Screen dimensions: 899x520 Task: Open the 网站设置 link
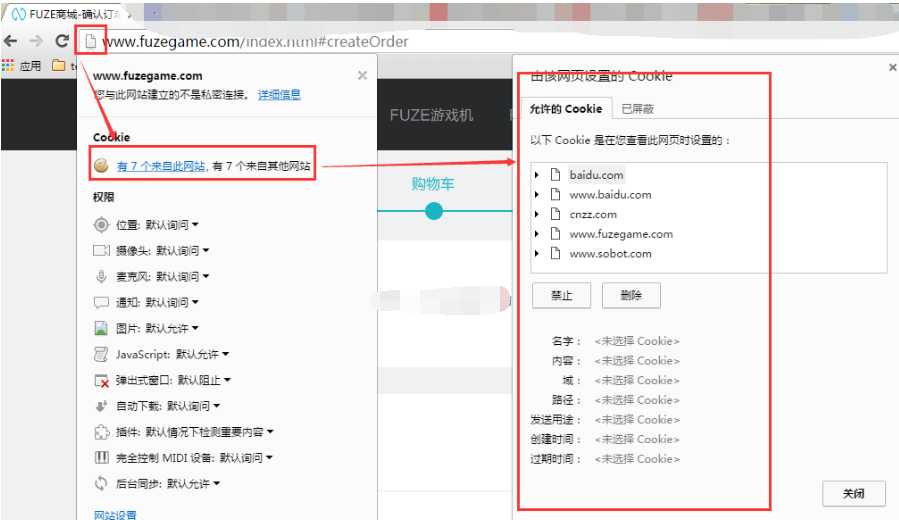[115, 514]
